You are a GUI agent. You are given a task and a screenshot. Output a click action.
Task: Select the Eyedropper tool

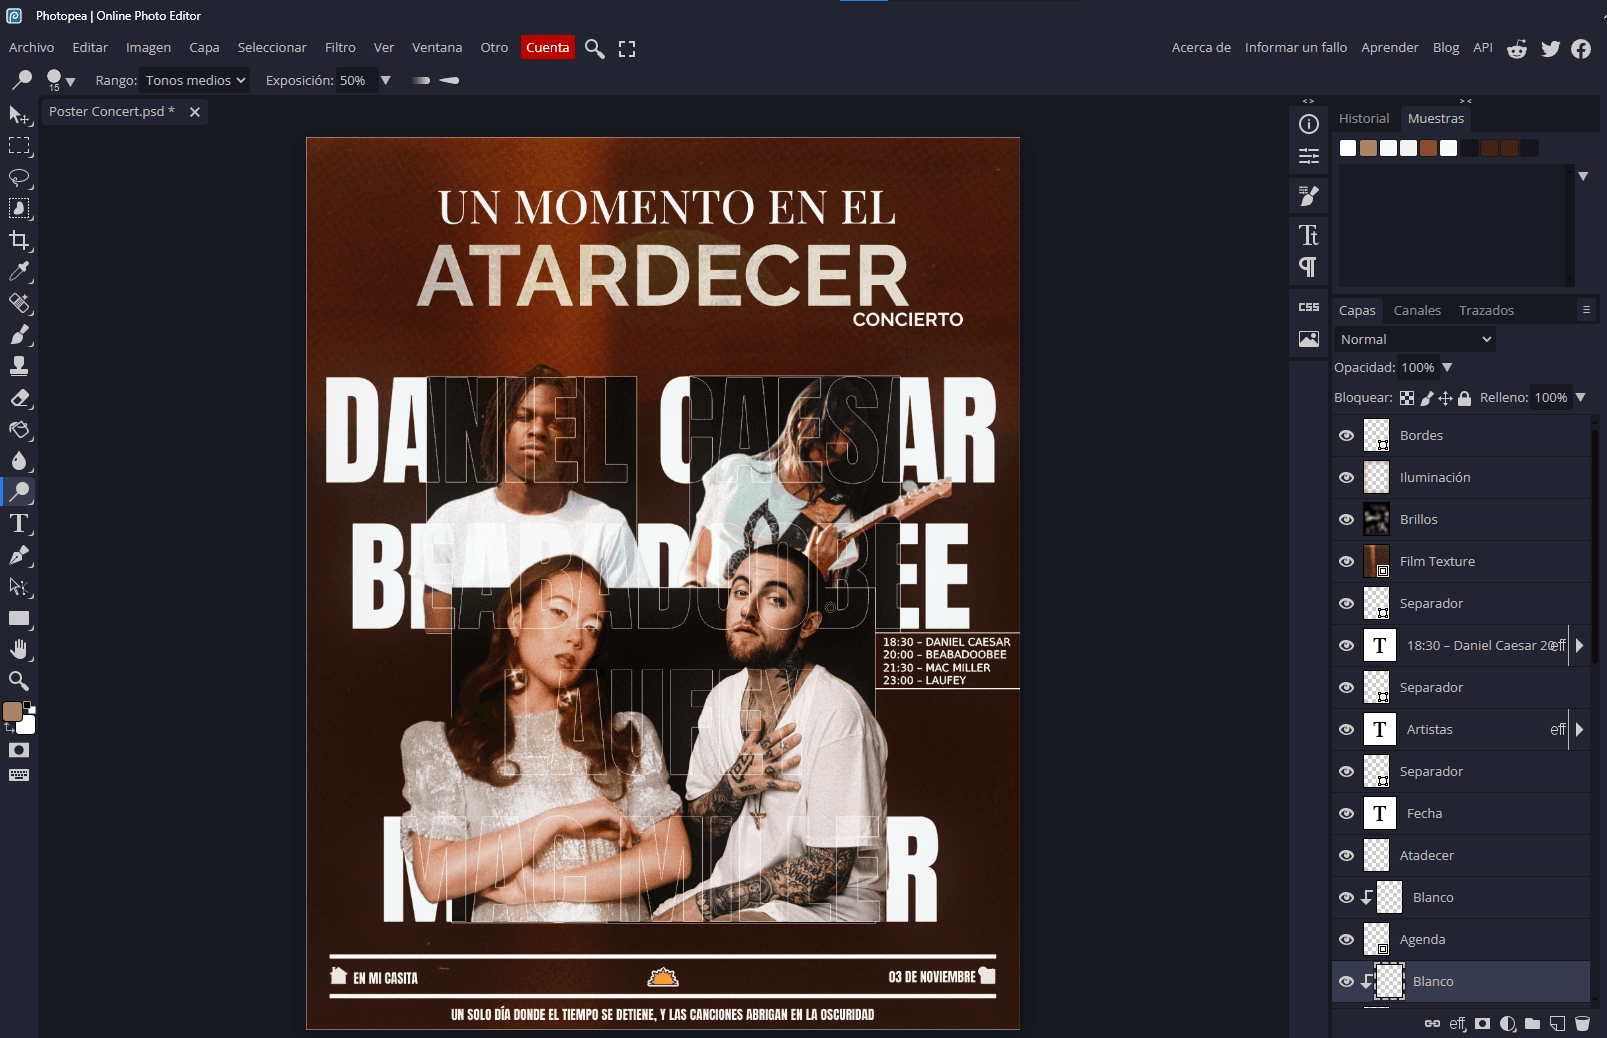pos(19,271)
